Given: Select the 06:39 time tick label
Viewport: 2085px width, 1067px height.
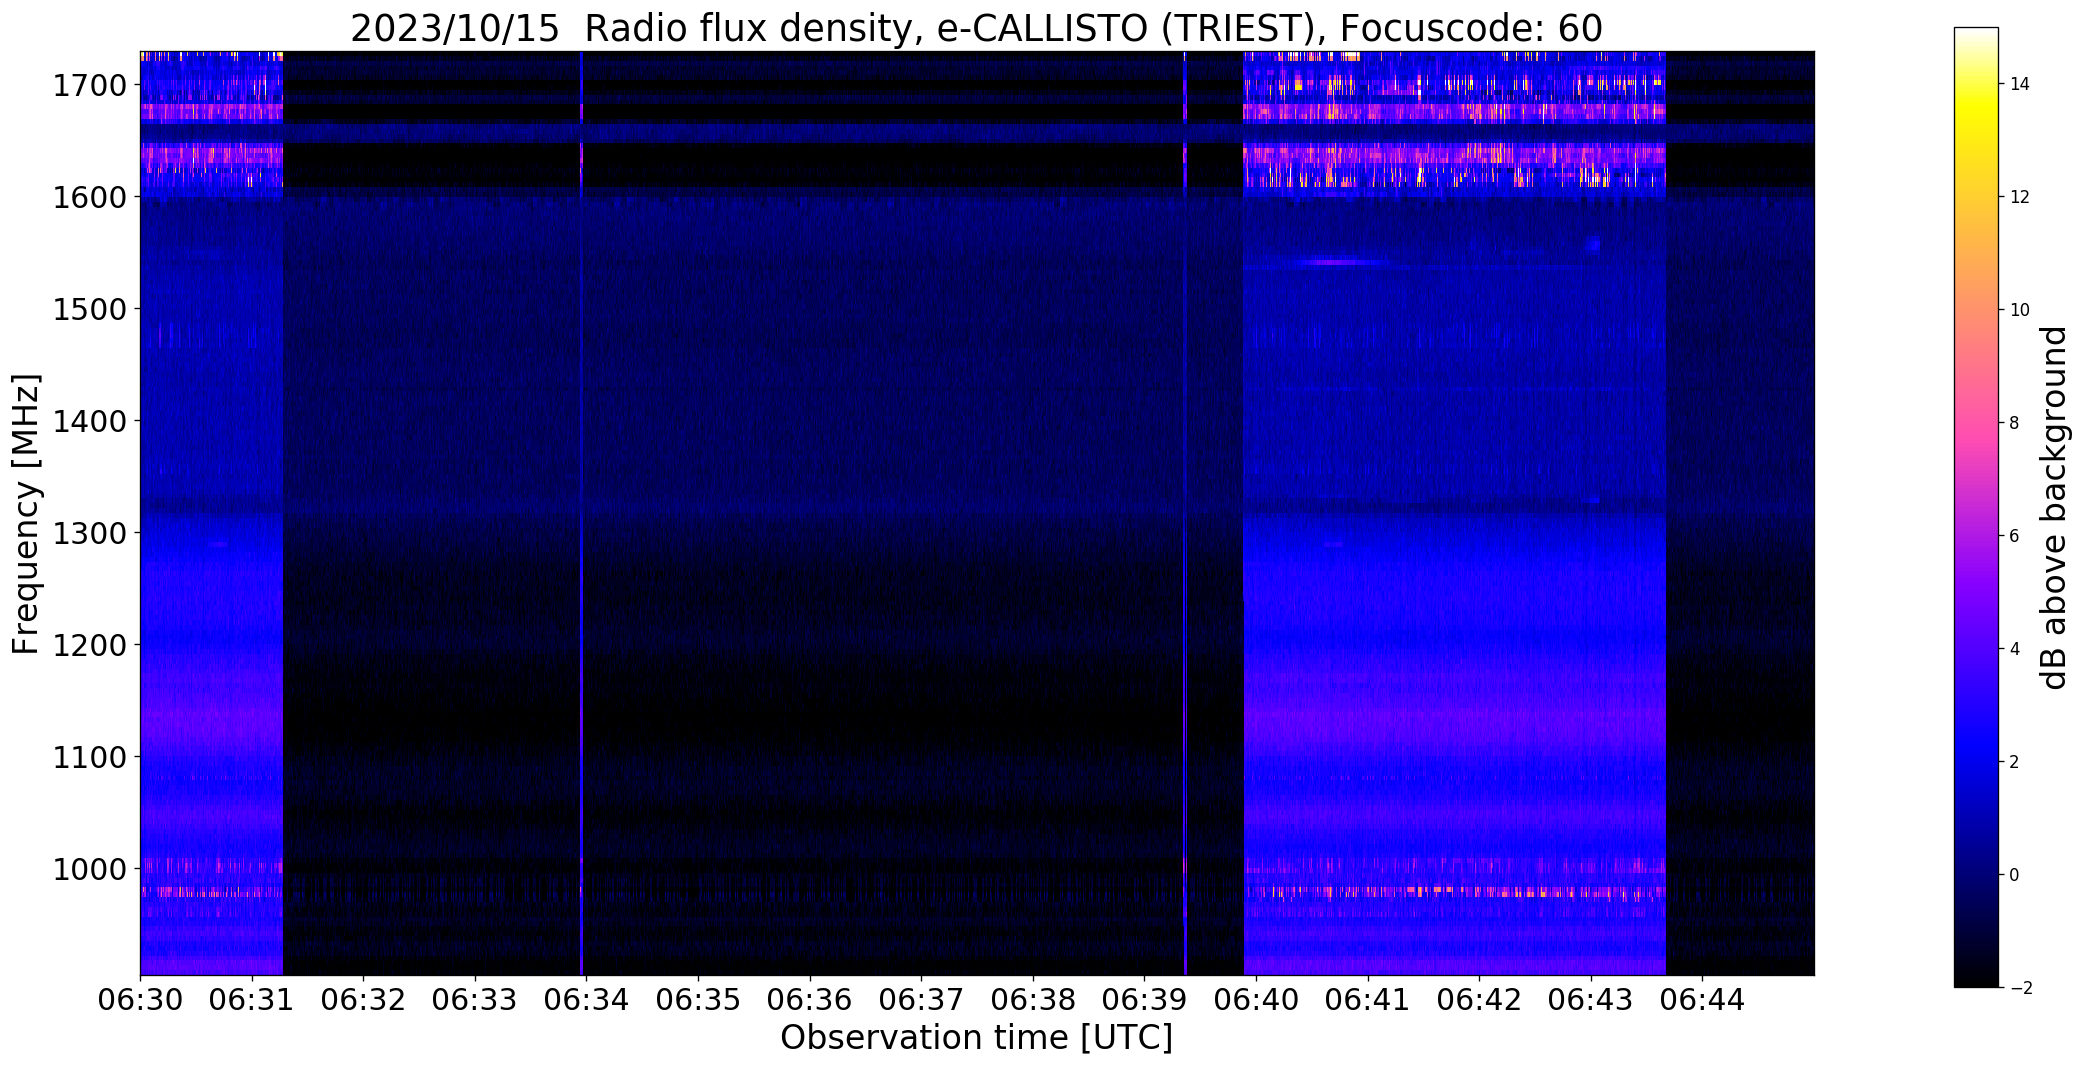Looking at the screenshot, I should coord(1144,999).
